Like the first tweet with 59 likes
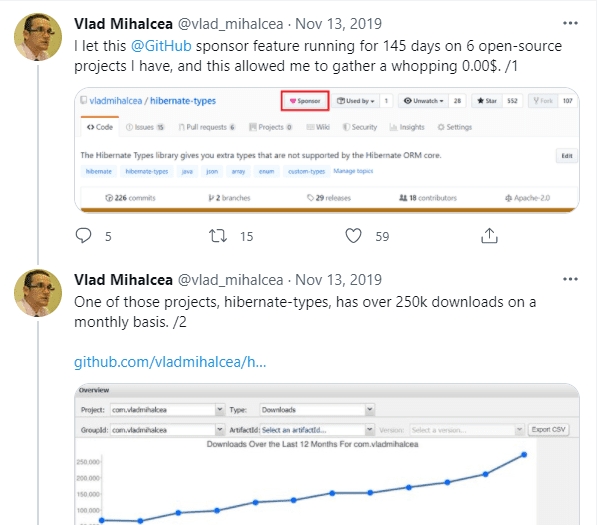This screenshot has height=525, width=616. pyautogui.click(x=353, y=236)
